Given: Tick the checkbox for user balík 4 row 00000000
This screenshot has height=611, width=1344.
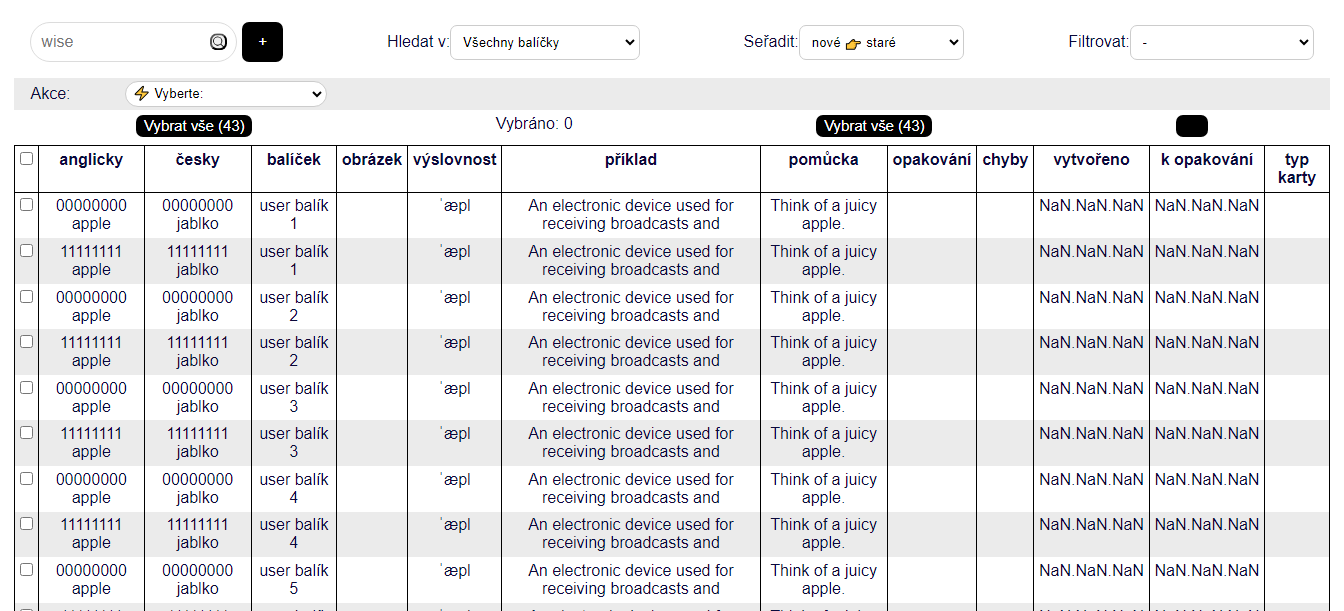Looking at the screenshot, I should 27,479.
